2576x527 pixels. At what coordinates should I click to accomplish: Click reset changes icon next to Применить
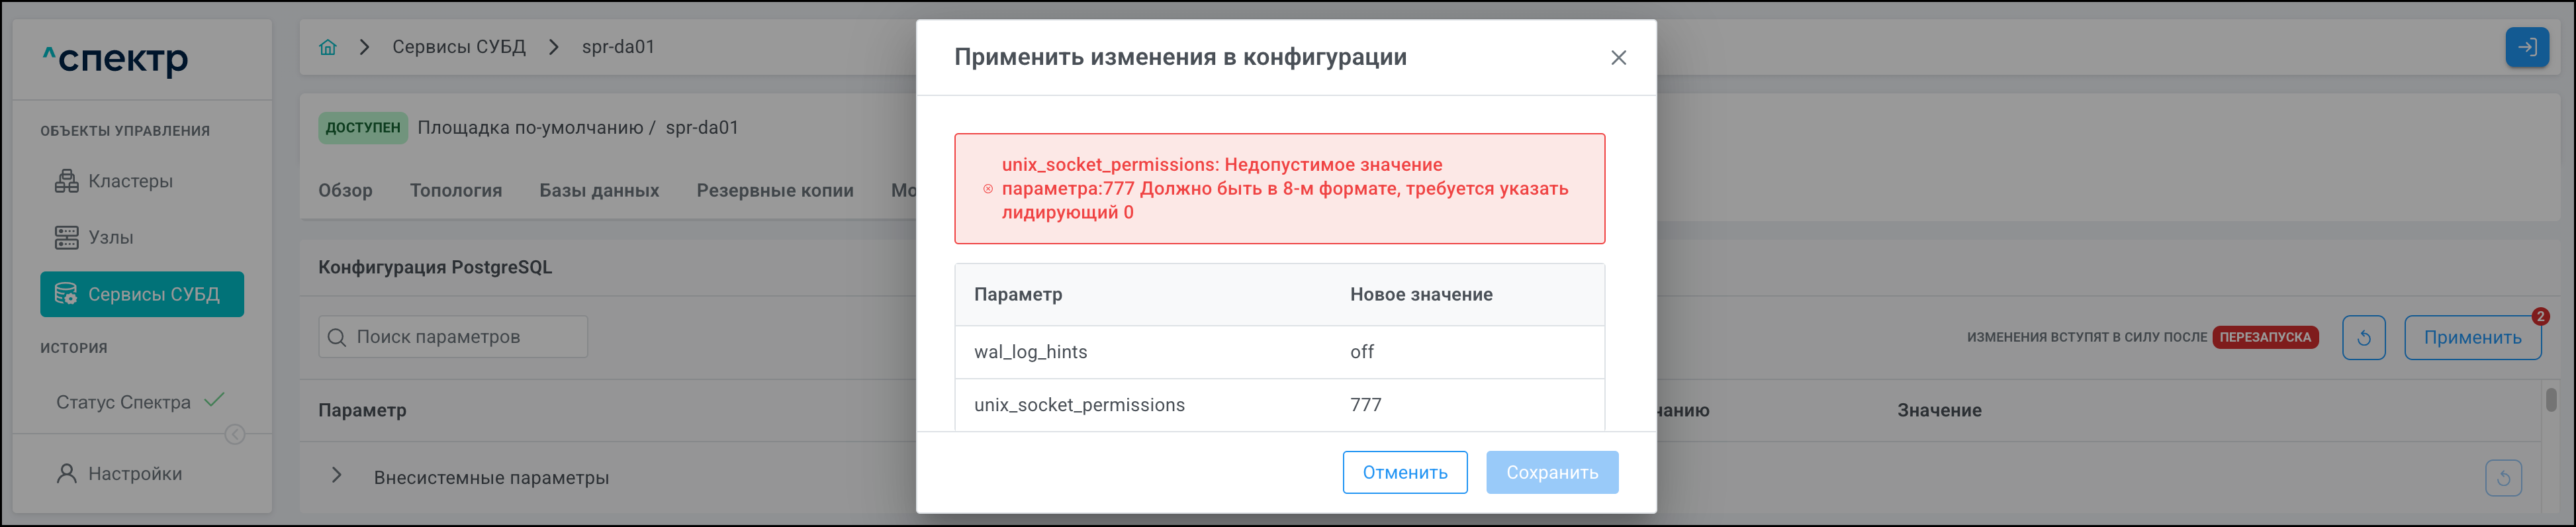(2363, 338)
